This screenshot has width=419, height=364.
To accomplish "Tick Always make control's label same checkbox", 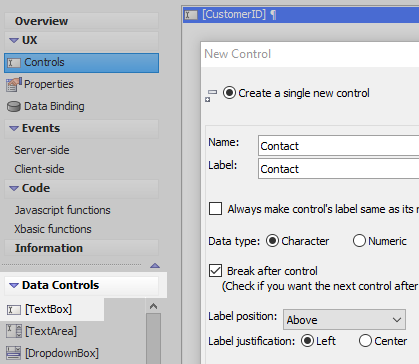I will click(215, 209).
